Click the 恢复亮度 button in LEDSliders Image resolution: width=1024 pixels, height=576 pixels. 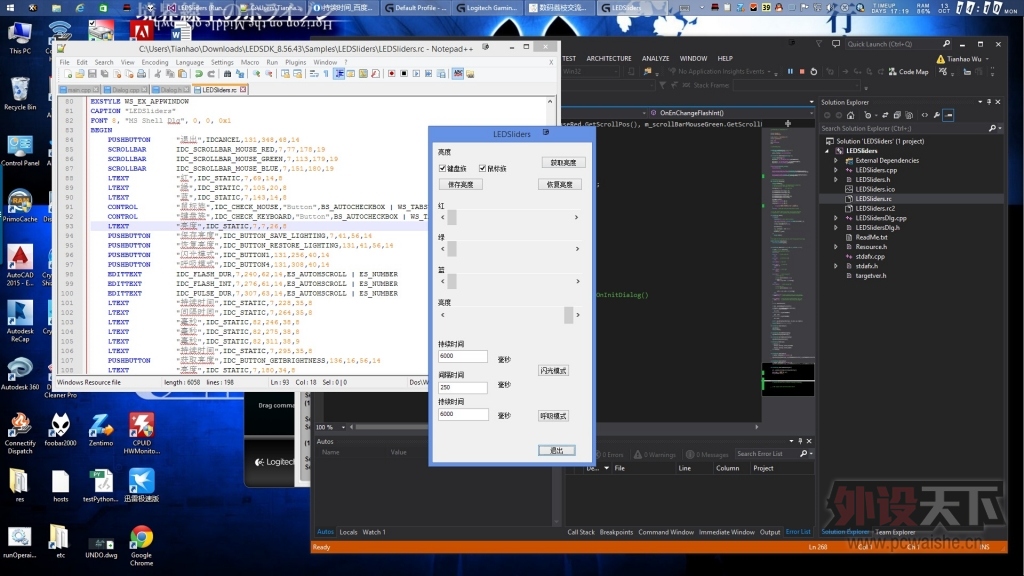click(560, 185)
